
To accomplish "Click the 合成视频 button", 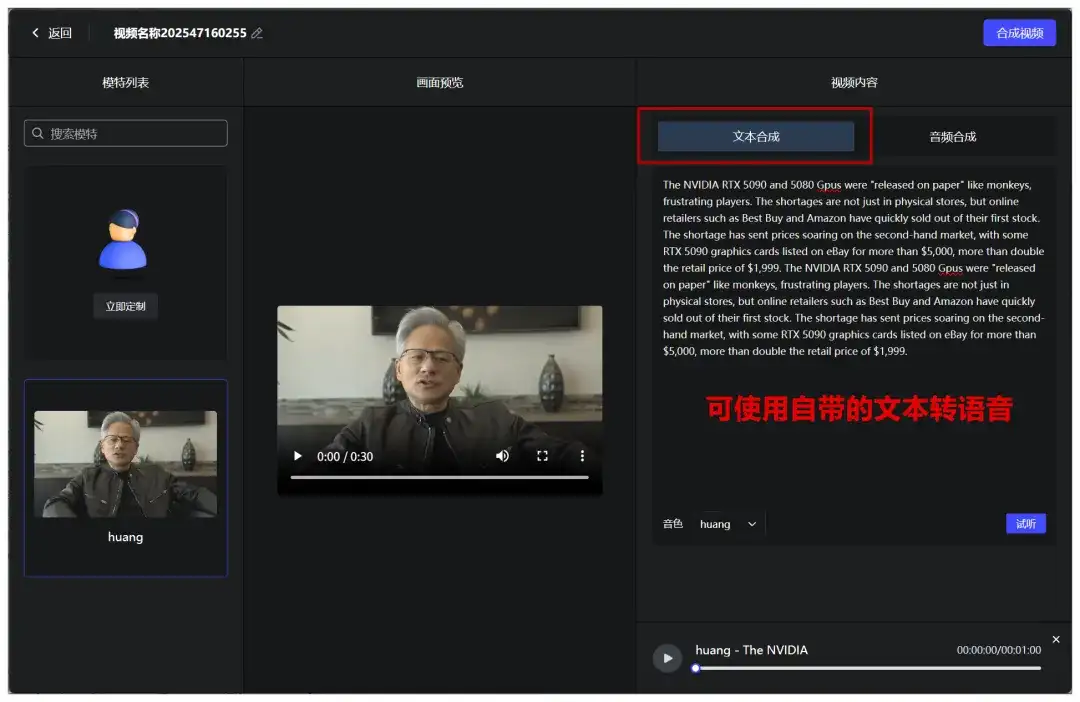I will [x=1019, y=32].
